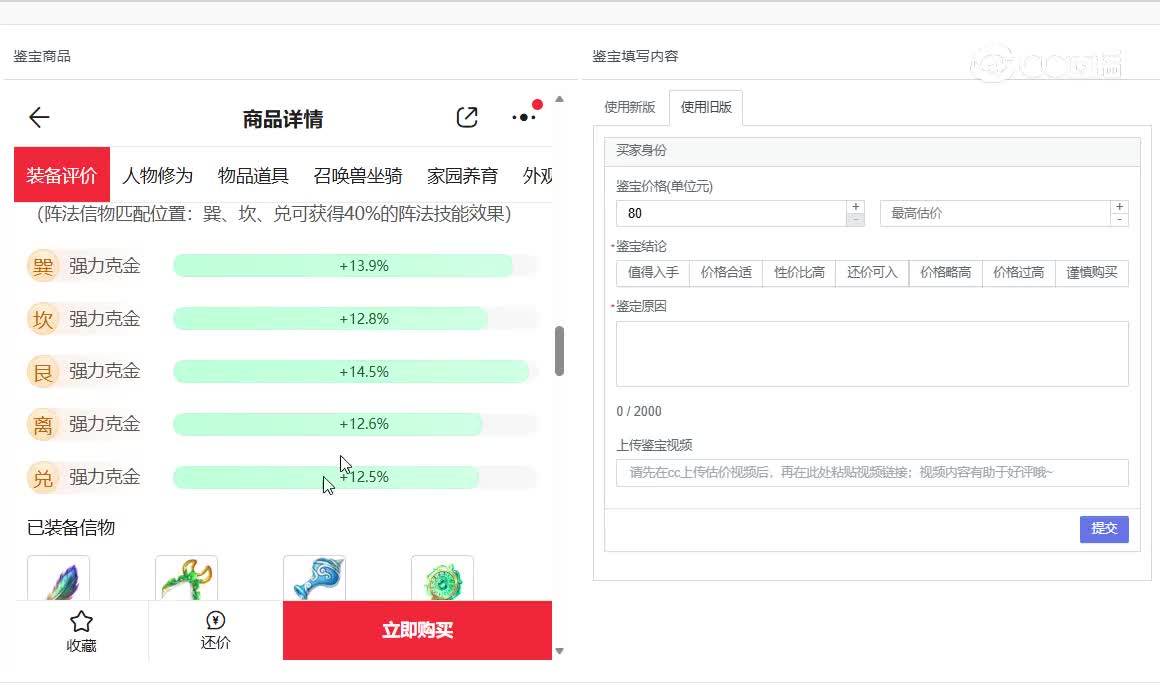Screen dimensions: 1160x688
Task: Click the 还价 yen icon
Action: [215, 621]
